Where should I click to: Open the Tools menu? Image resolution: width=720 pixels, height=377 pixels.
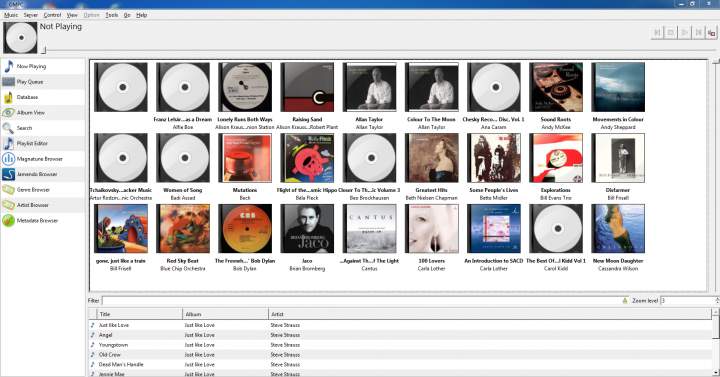(112, 15)
